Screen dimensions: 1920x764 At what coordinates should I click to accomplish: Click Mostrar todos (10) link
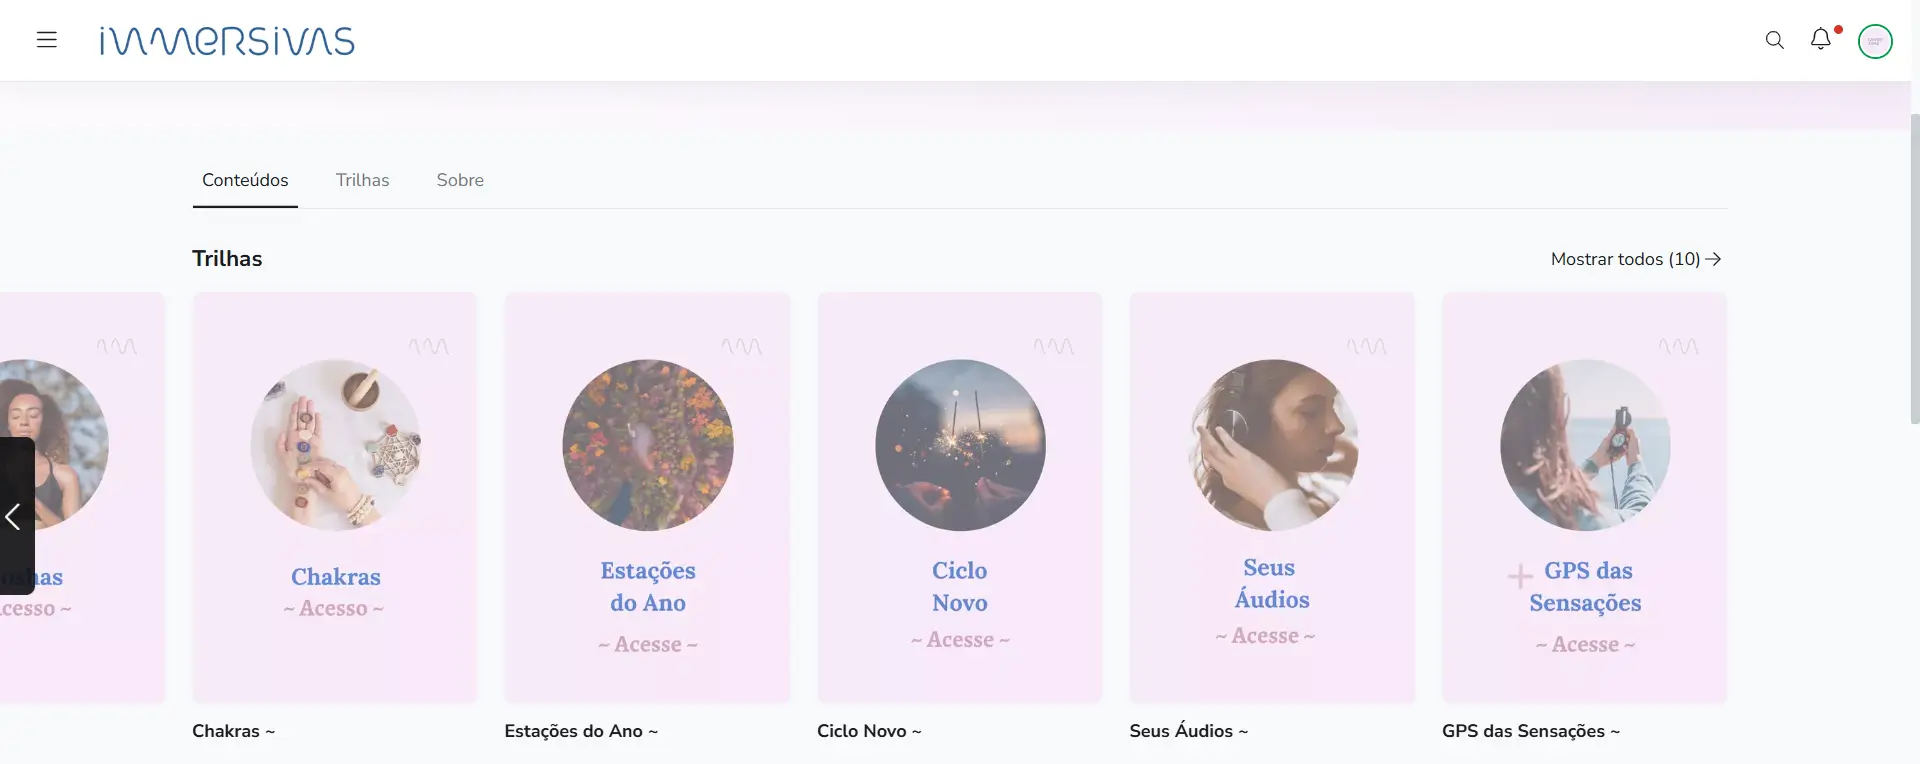click(x=1635, y=259)
